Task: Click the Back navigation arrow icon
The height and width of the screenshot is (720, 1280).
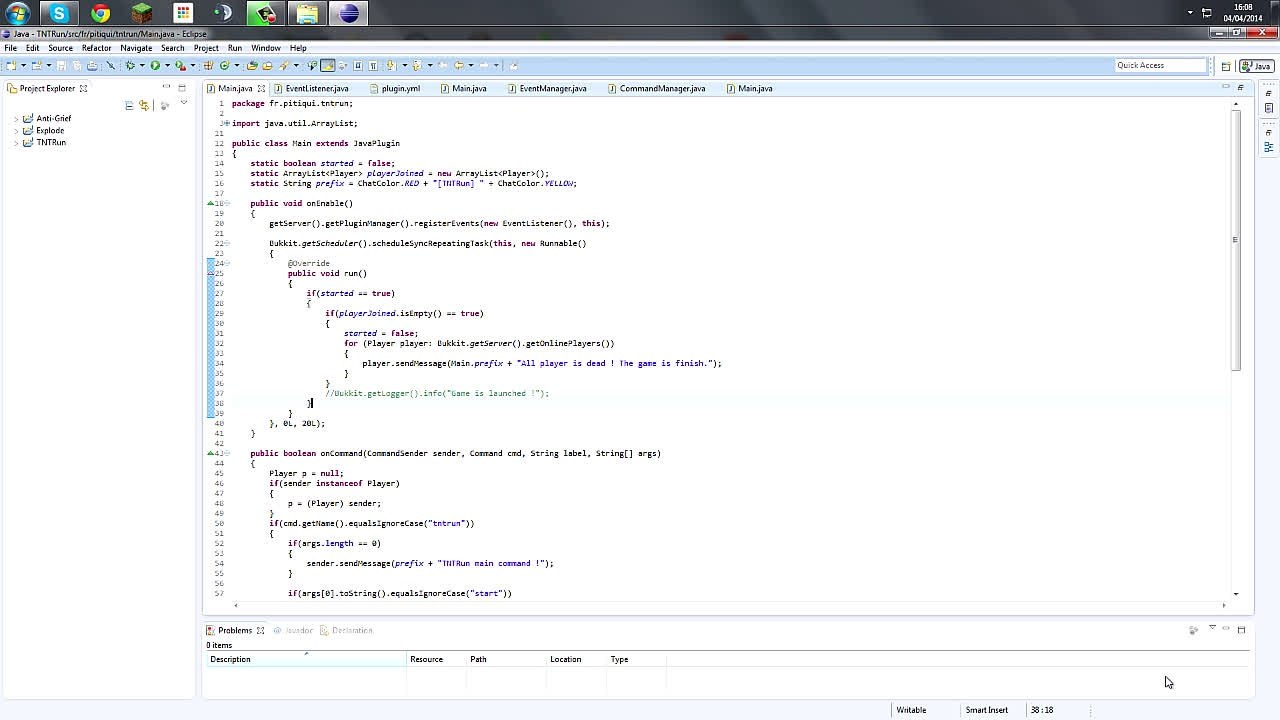Action: pos(458,65)
